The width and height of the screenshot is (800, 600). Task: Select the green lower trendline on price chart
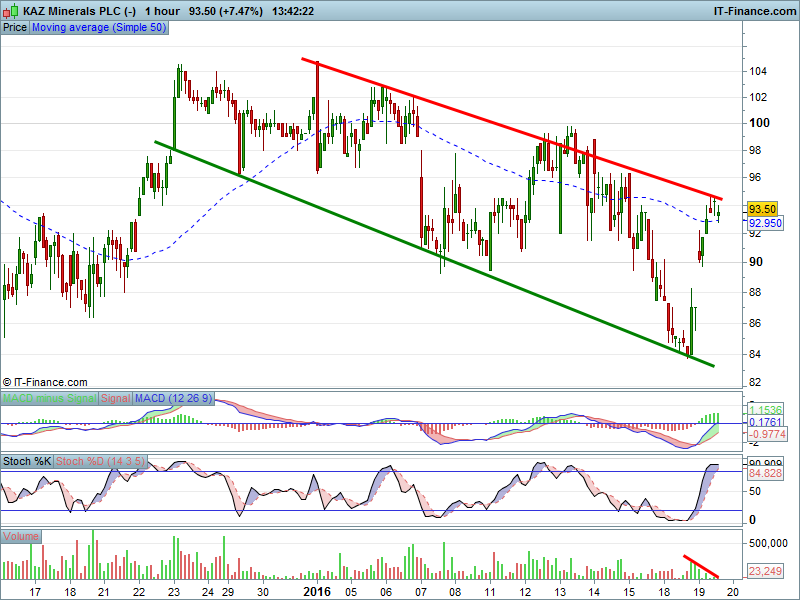pos(434,254)
